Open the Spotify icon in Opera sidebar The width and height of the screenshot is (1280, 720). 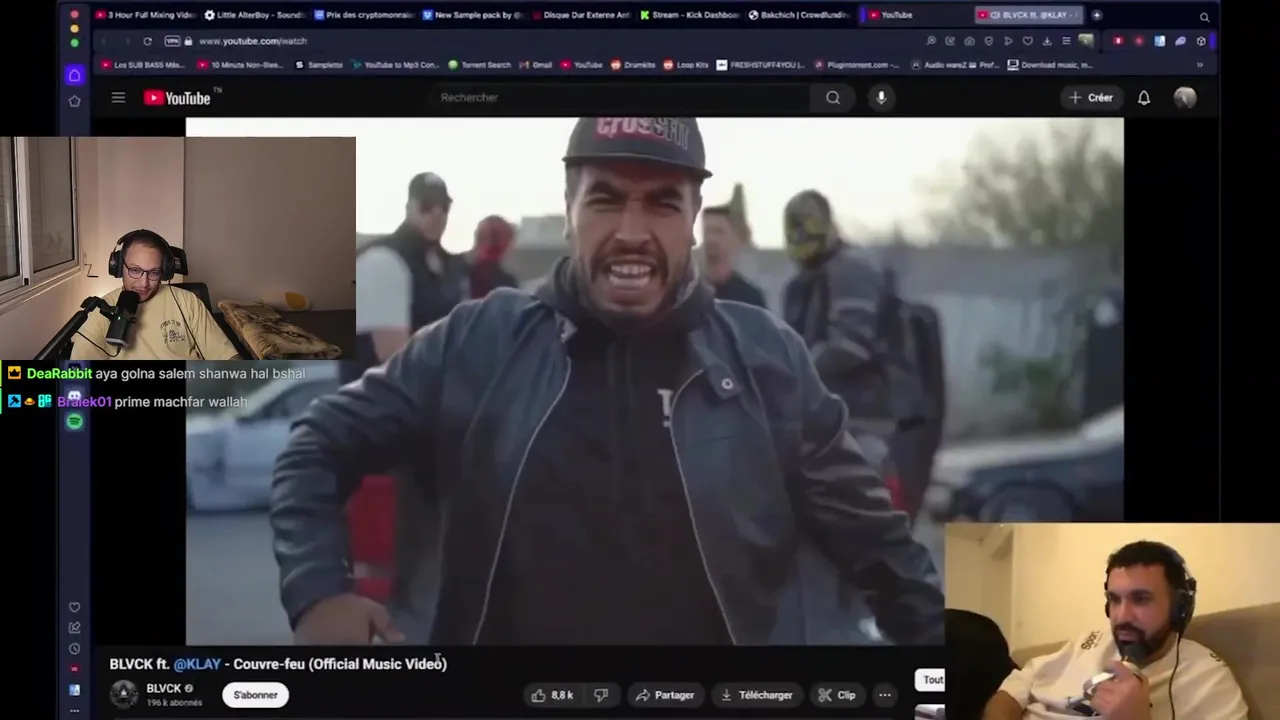tap(75, 422)
